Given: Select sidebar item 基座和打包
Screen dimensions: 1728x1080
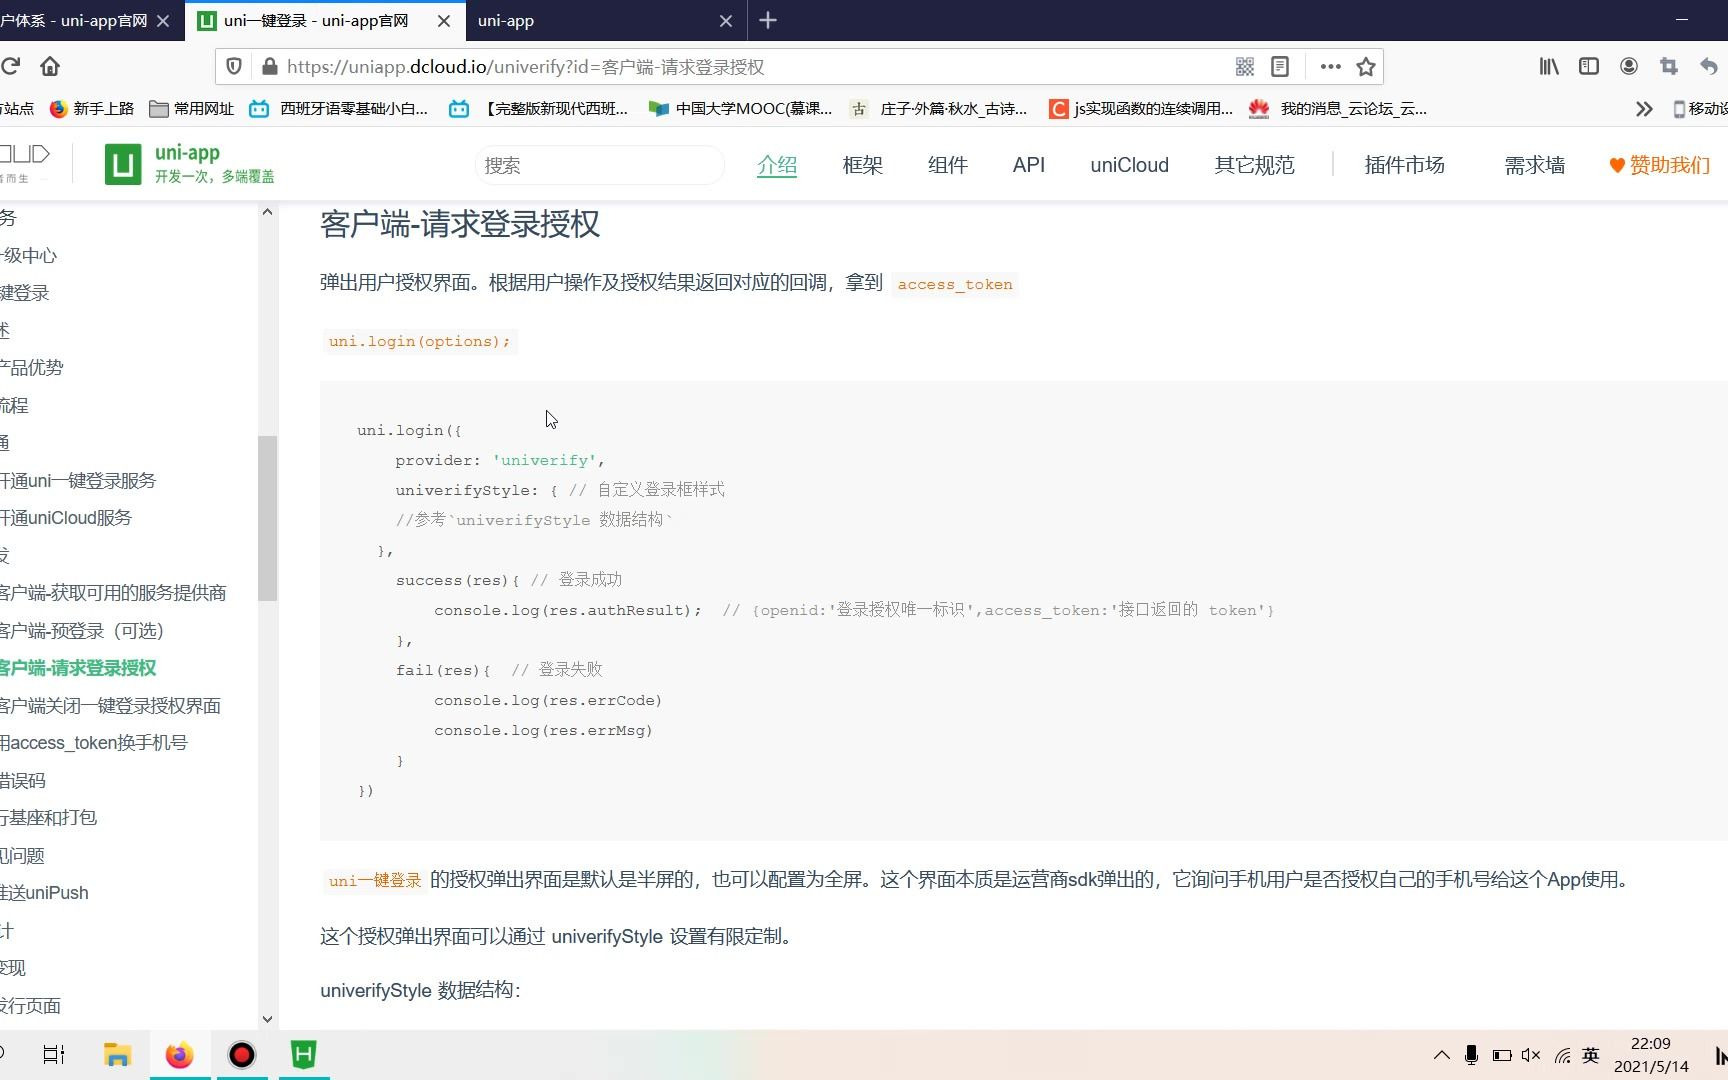Looking at the screenshot, I should (49, 818).
